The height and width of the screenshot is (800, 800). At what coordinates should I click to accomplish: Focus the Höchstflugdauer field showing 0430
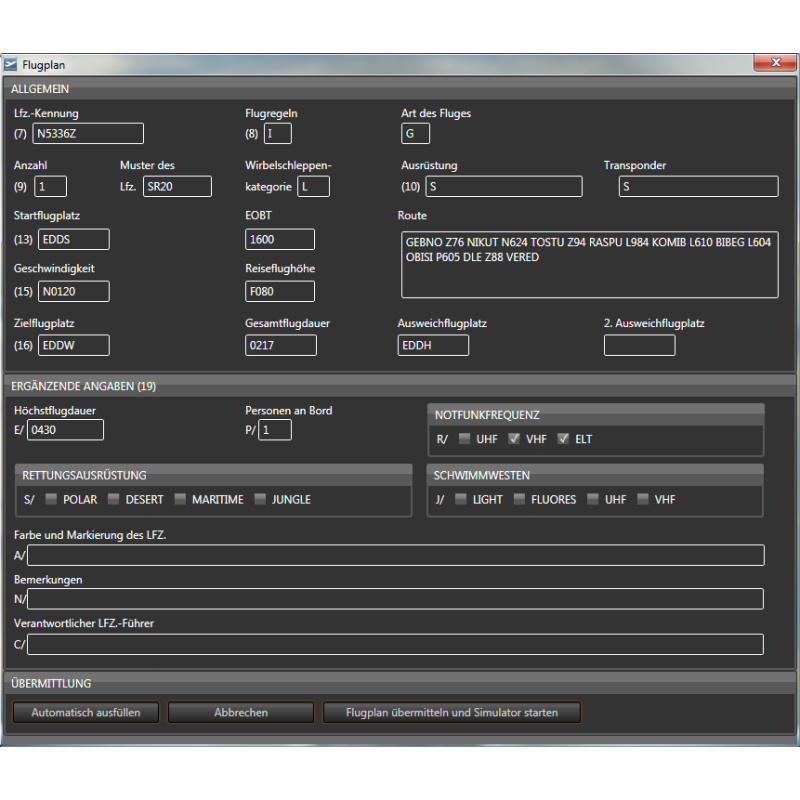[65, 430]
